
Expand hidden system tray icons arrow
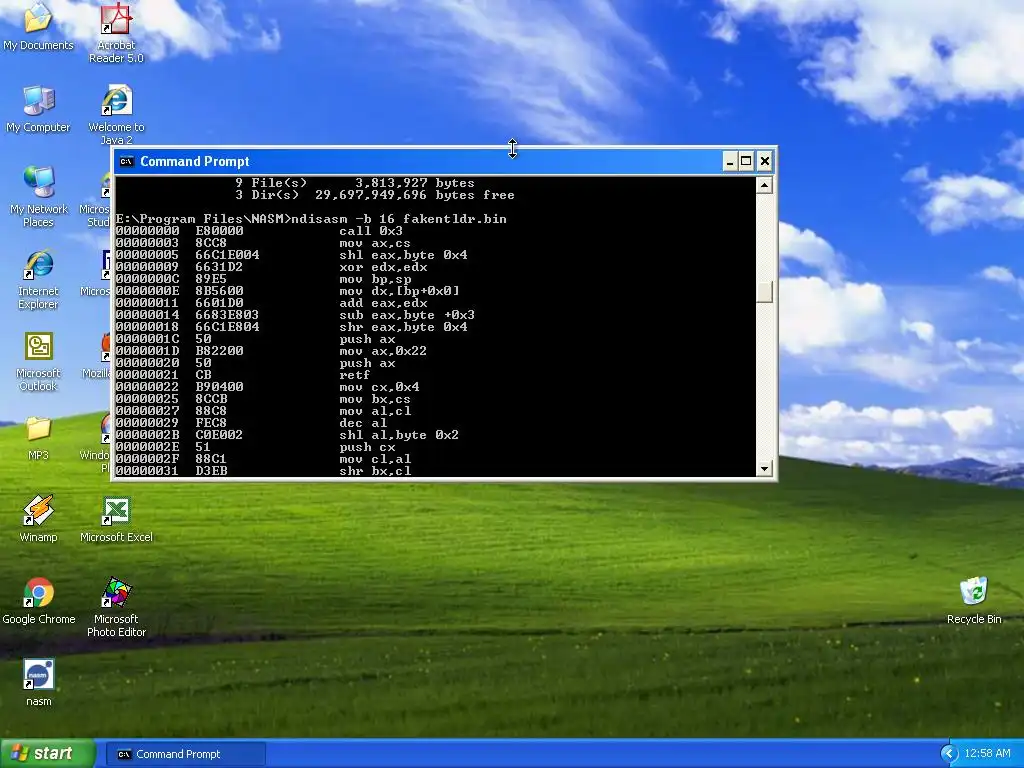[x=949, y=754]
